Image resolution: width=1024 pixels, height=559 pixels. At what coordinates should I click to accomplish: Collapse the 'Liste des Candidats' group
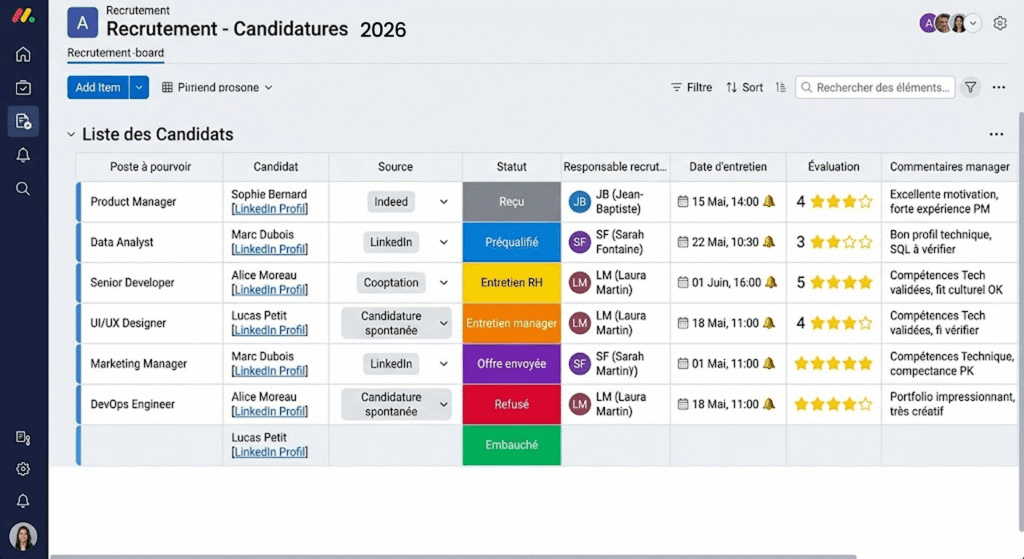point(71,135)
